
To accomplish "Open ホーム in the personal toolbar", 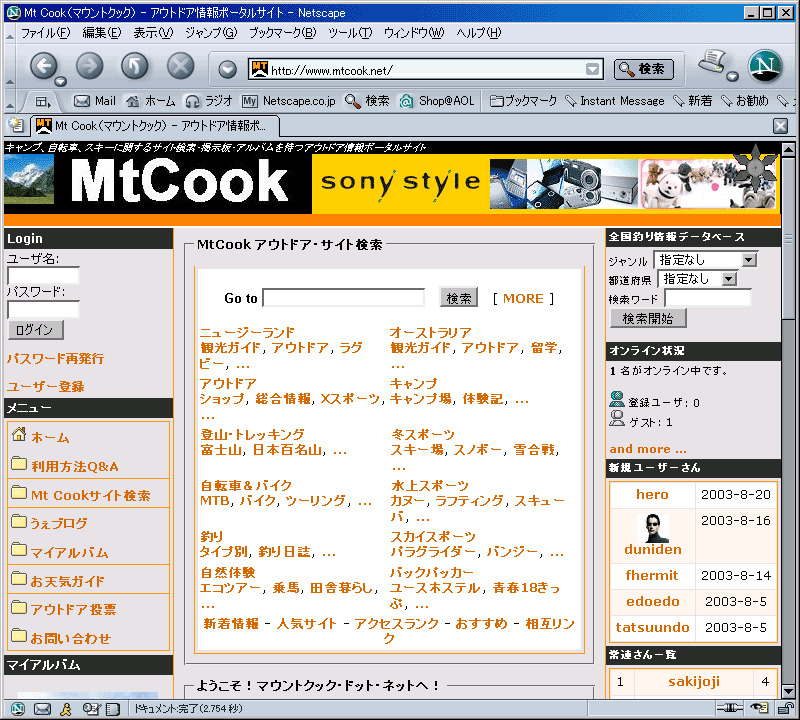I will [x=151, y=101].
